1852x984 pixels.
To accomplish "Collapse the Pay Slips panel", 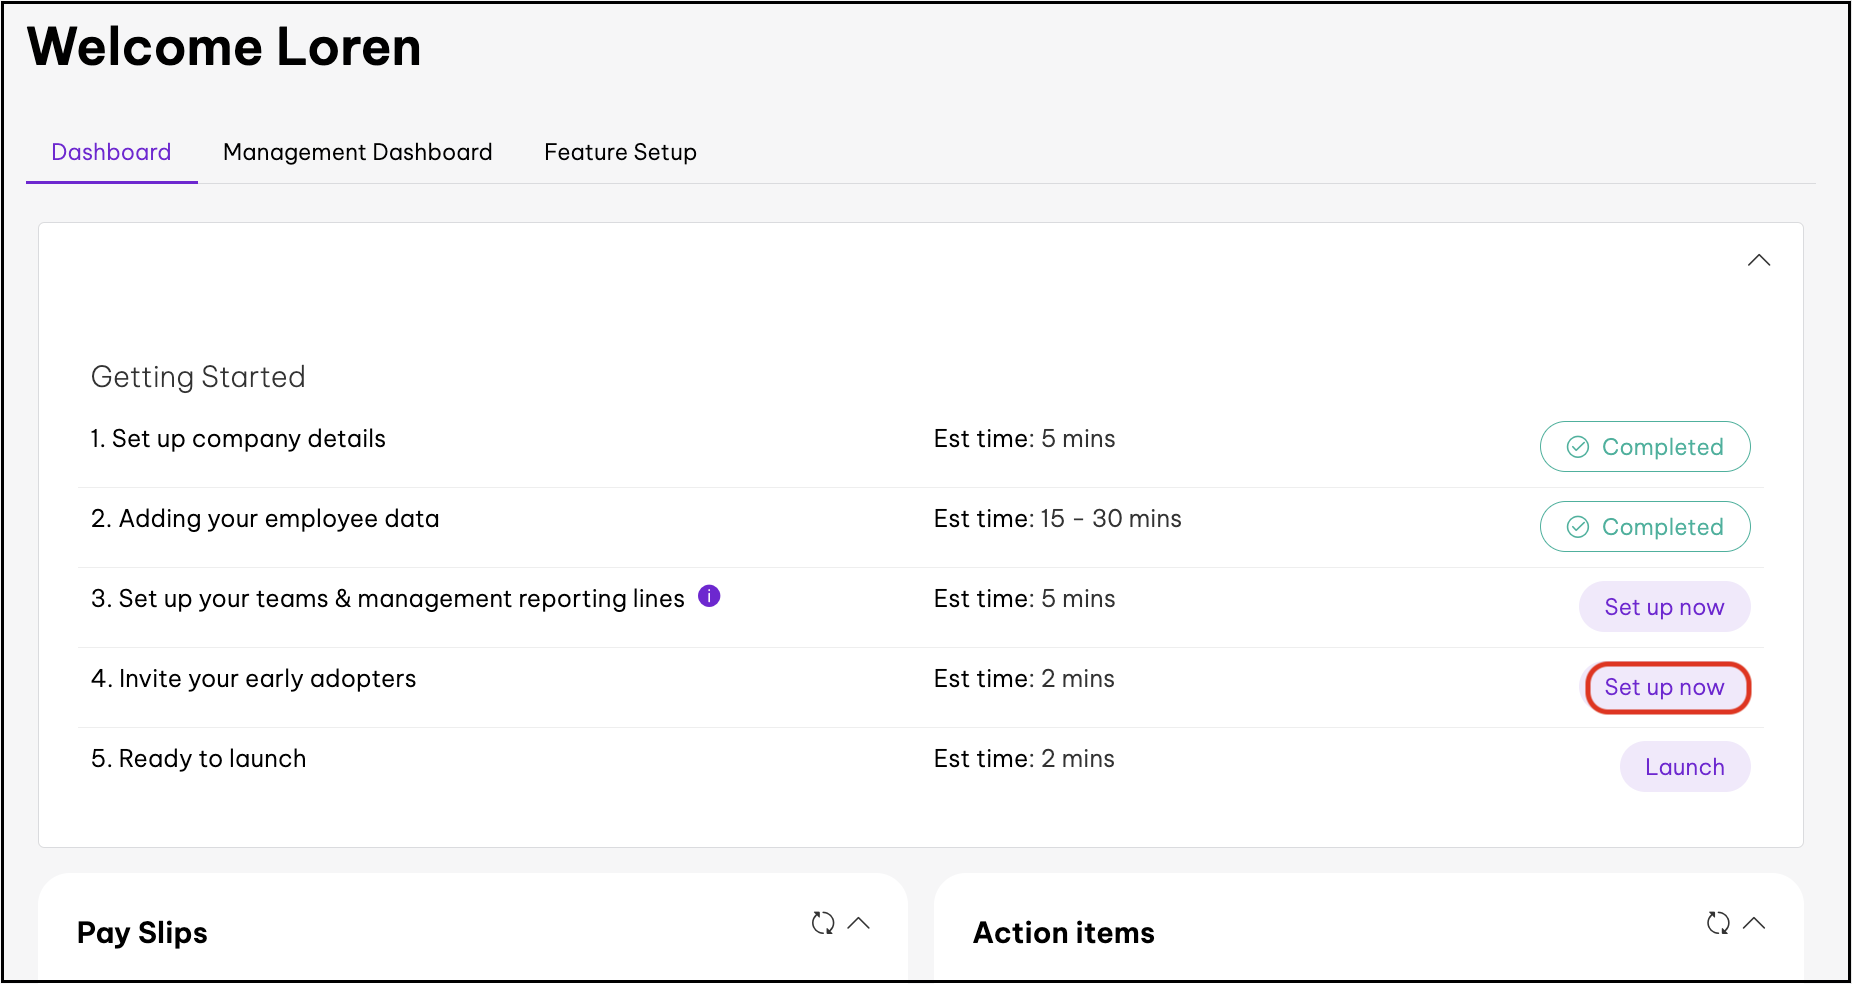I will coord(859,923).
